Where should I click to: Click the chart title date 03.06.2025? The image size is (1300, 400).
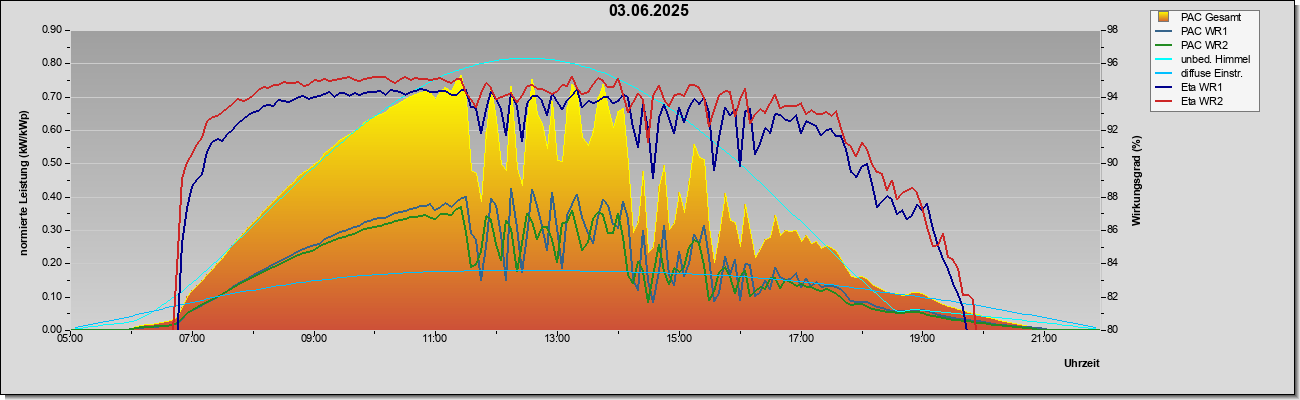pos(649,11)
